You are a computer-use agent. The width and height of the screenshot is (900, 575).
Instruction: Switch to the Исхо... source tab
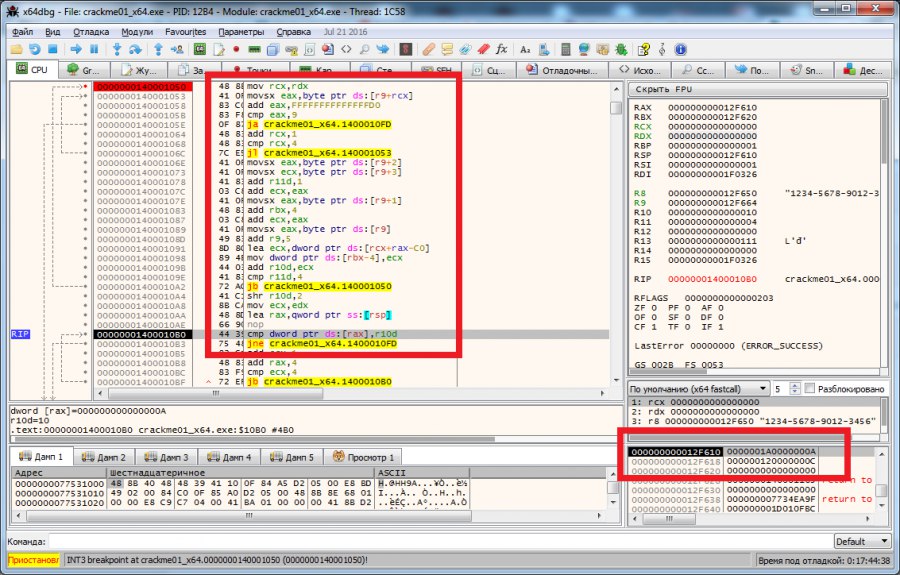click(639, 70)
